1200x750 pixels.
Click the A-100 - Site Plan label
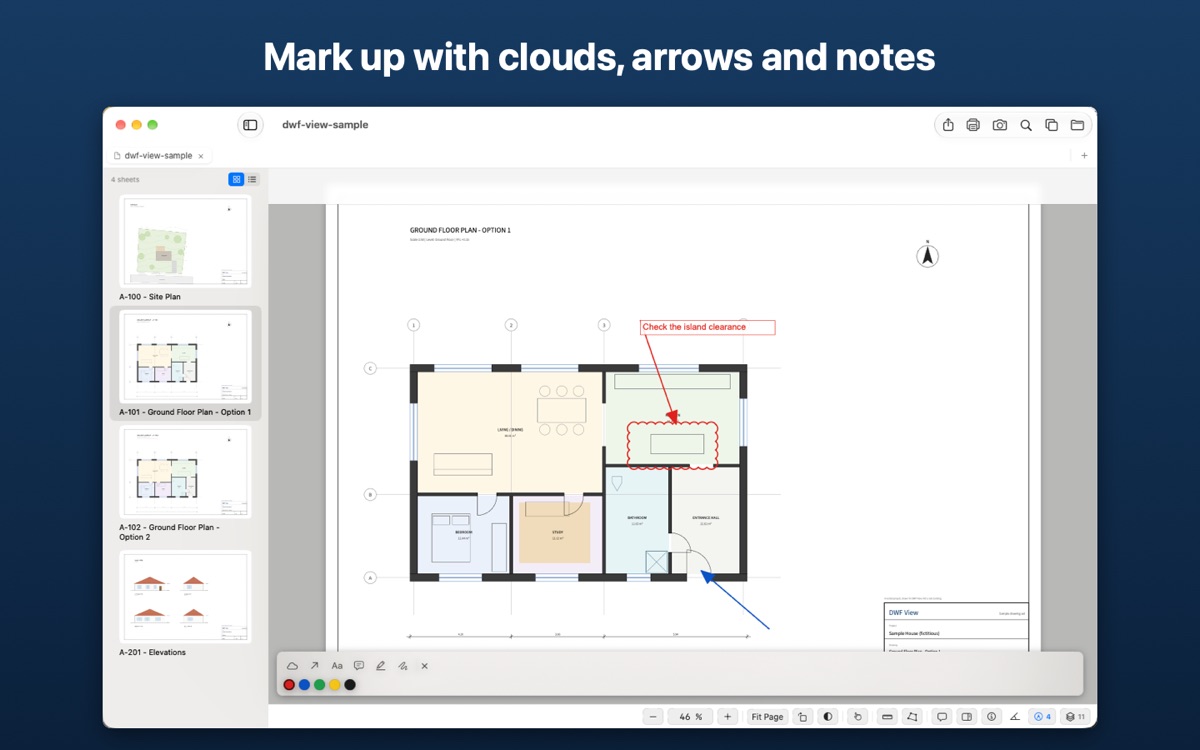point(150,297)
